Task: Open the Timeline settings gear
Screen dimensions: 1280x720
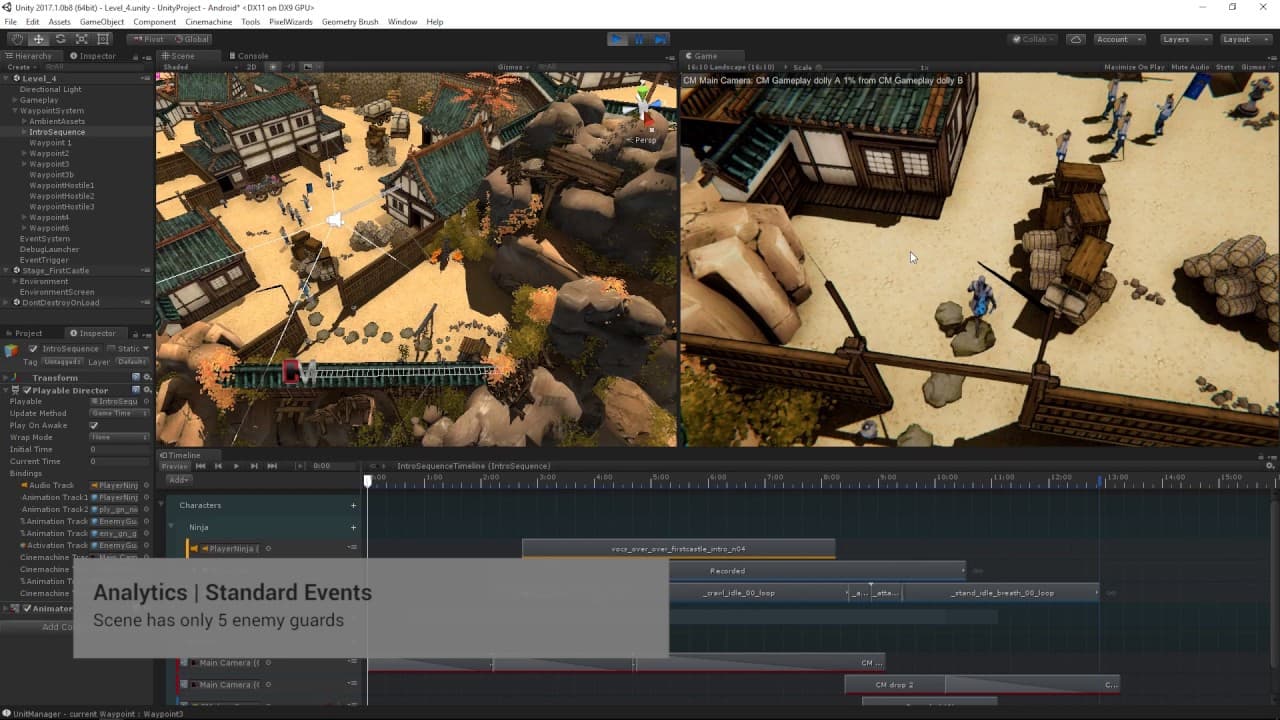Action: 1270,466
